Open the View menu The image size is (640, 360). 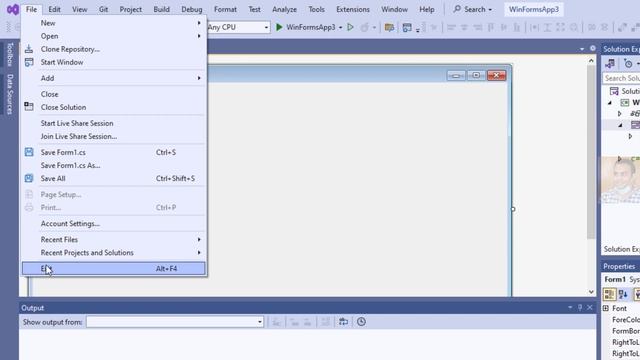click(80, 9)
